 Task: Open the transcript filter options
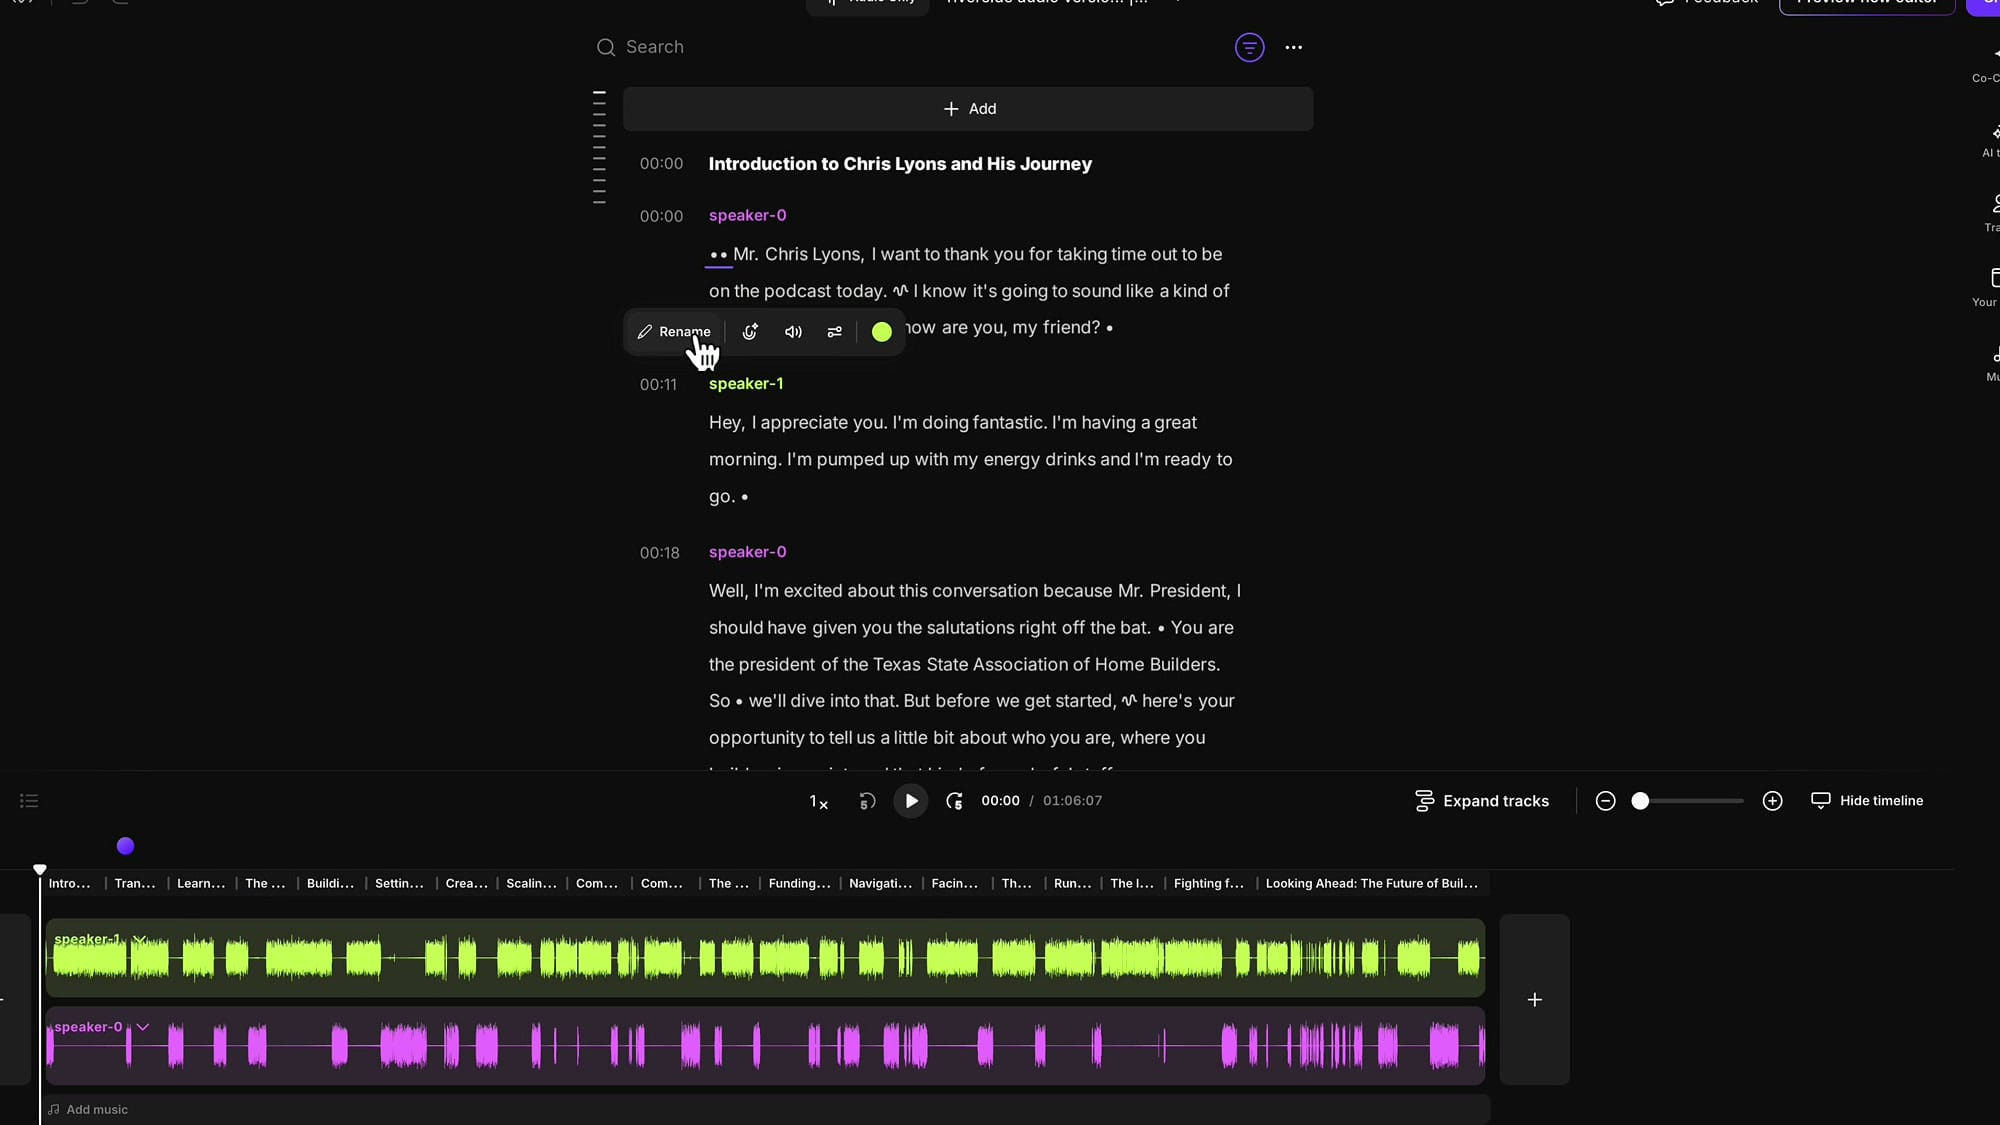pos(1249,47)
